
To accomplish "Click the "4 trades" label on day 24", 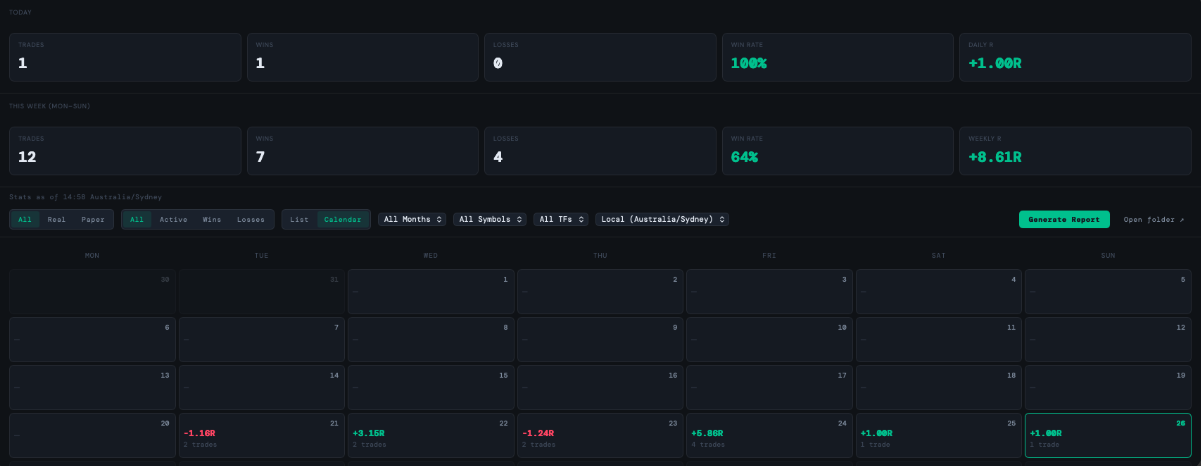I will pyautogui.click(x=707, y=444).
